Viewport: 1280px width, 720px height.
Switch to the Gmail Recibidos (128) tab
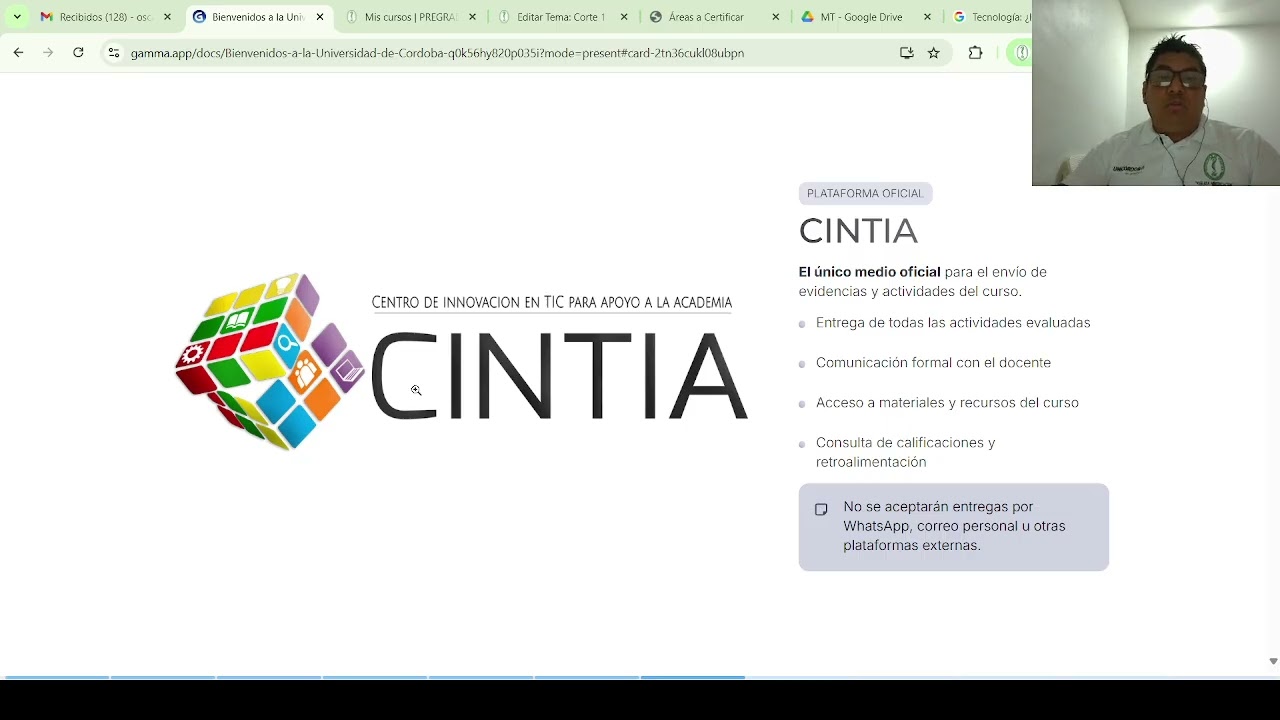click(x=105, y=17)
